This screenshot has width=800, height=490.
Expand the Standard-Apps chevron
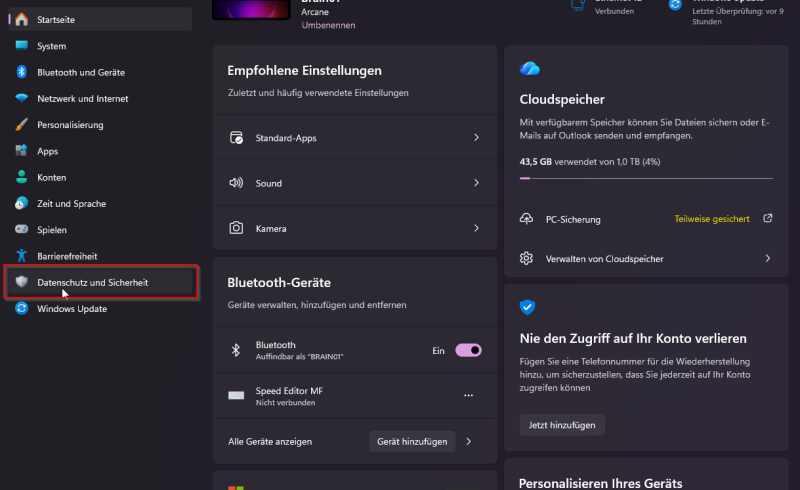point(477,137)
